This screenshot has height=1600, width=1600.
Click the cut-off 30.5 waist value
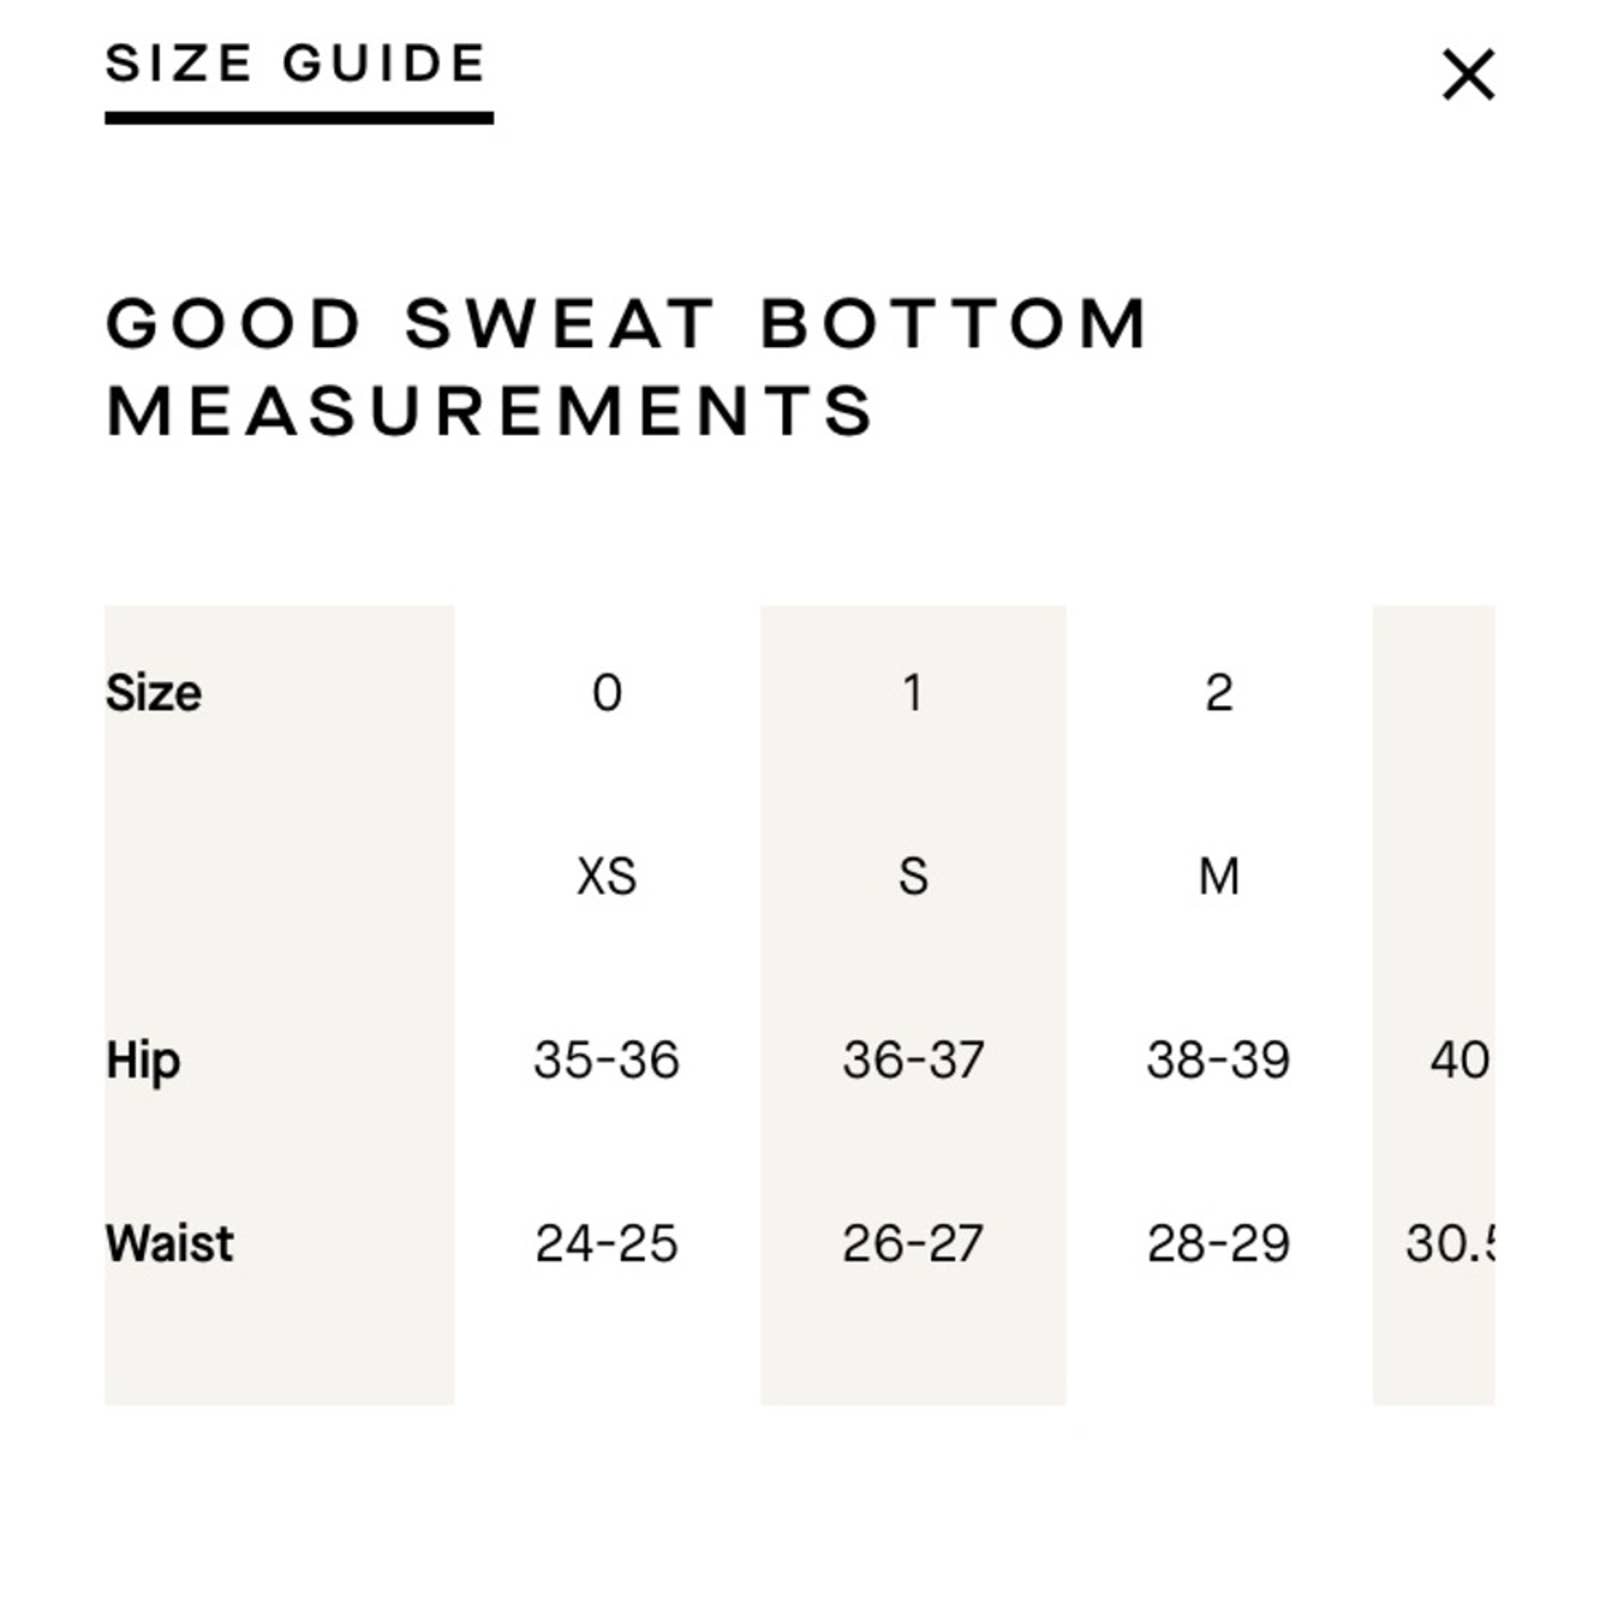(1450, 1244)
